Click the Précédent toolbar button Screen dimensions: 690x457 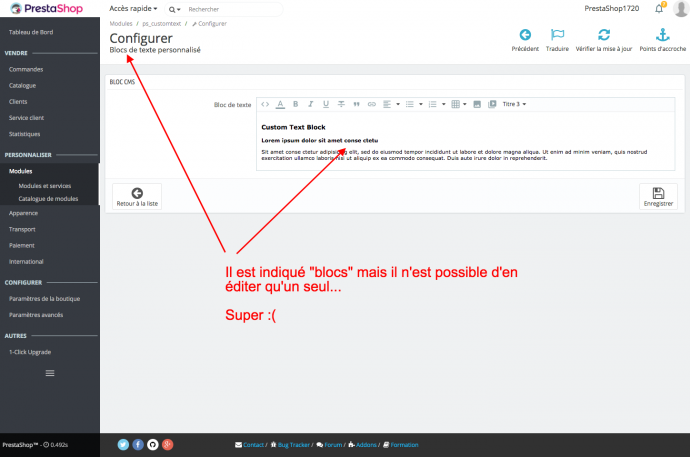click(525, 40)
